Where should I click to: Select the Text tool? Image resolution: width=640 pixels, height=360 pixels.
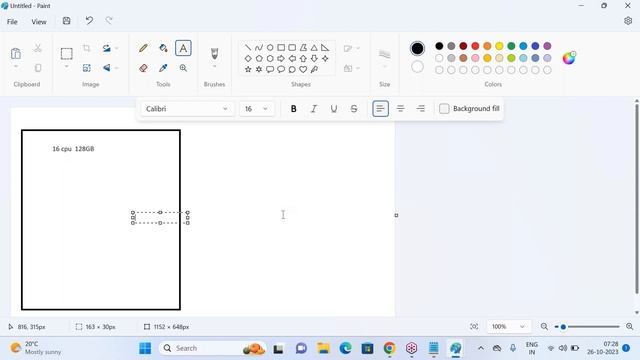(x=183, y=48)
